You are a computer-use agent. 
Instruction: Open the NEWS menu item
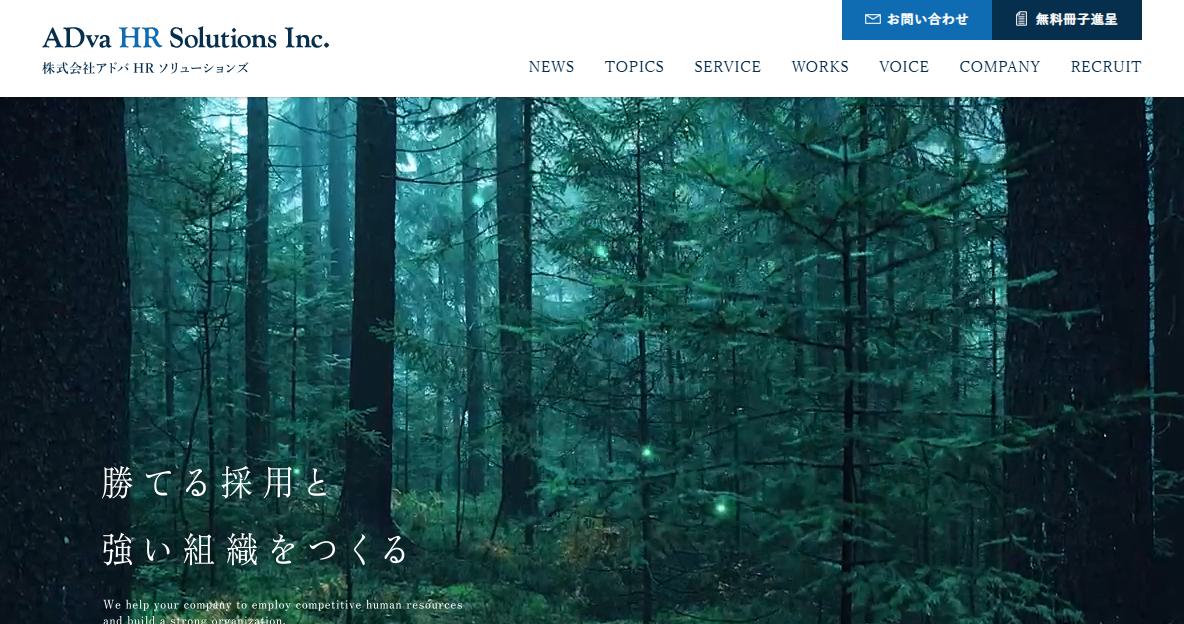[551, 66]
